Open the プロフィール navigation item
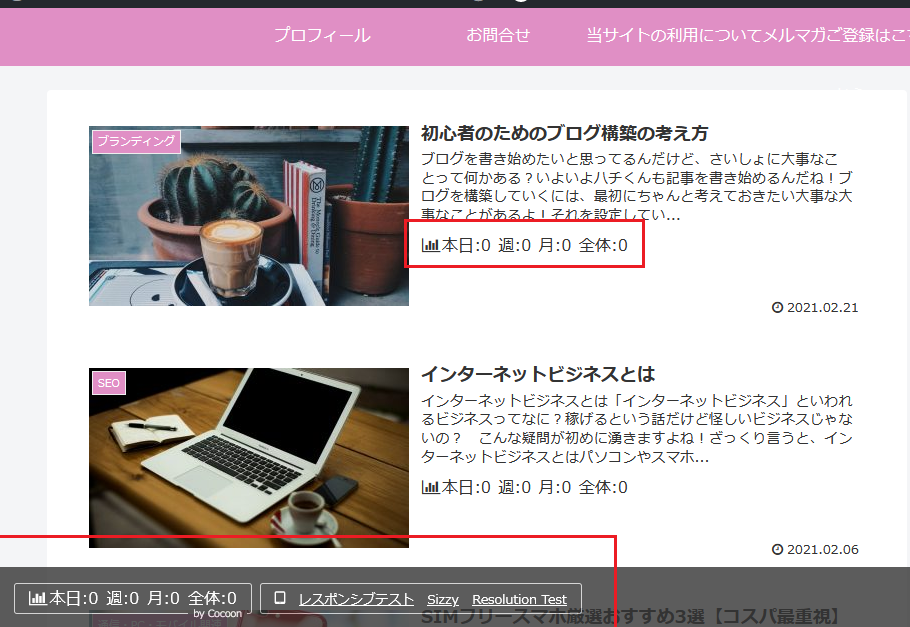910x627 pixels. coord(322,35)
